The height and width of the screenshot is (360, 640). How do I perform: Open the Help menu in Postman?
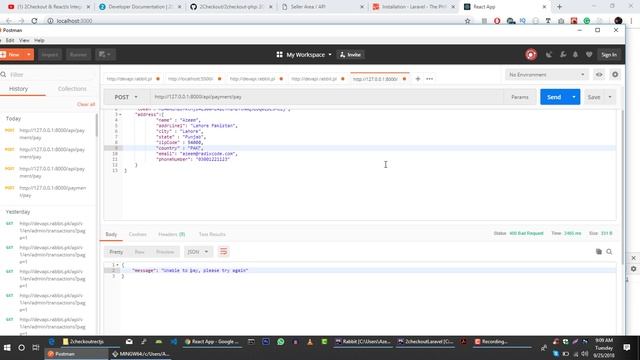pos(39,40)
